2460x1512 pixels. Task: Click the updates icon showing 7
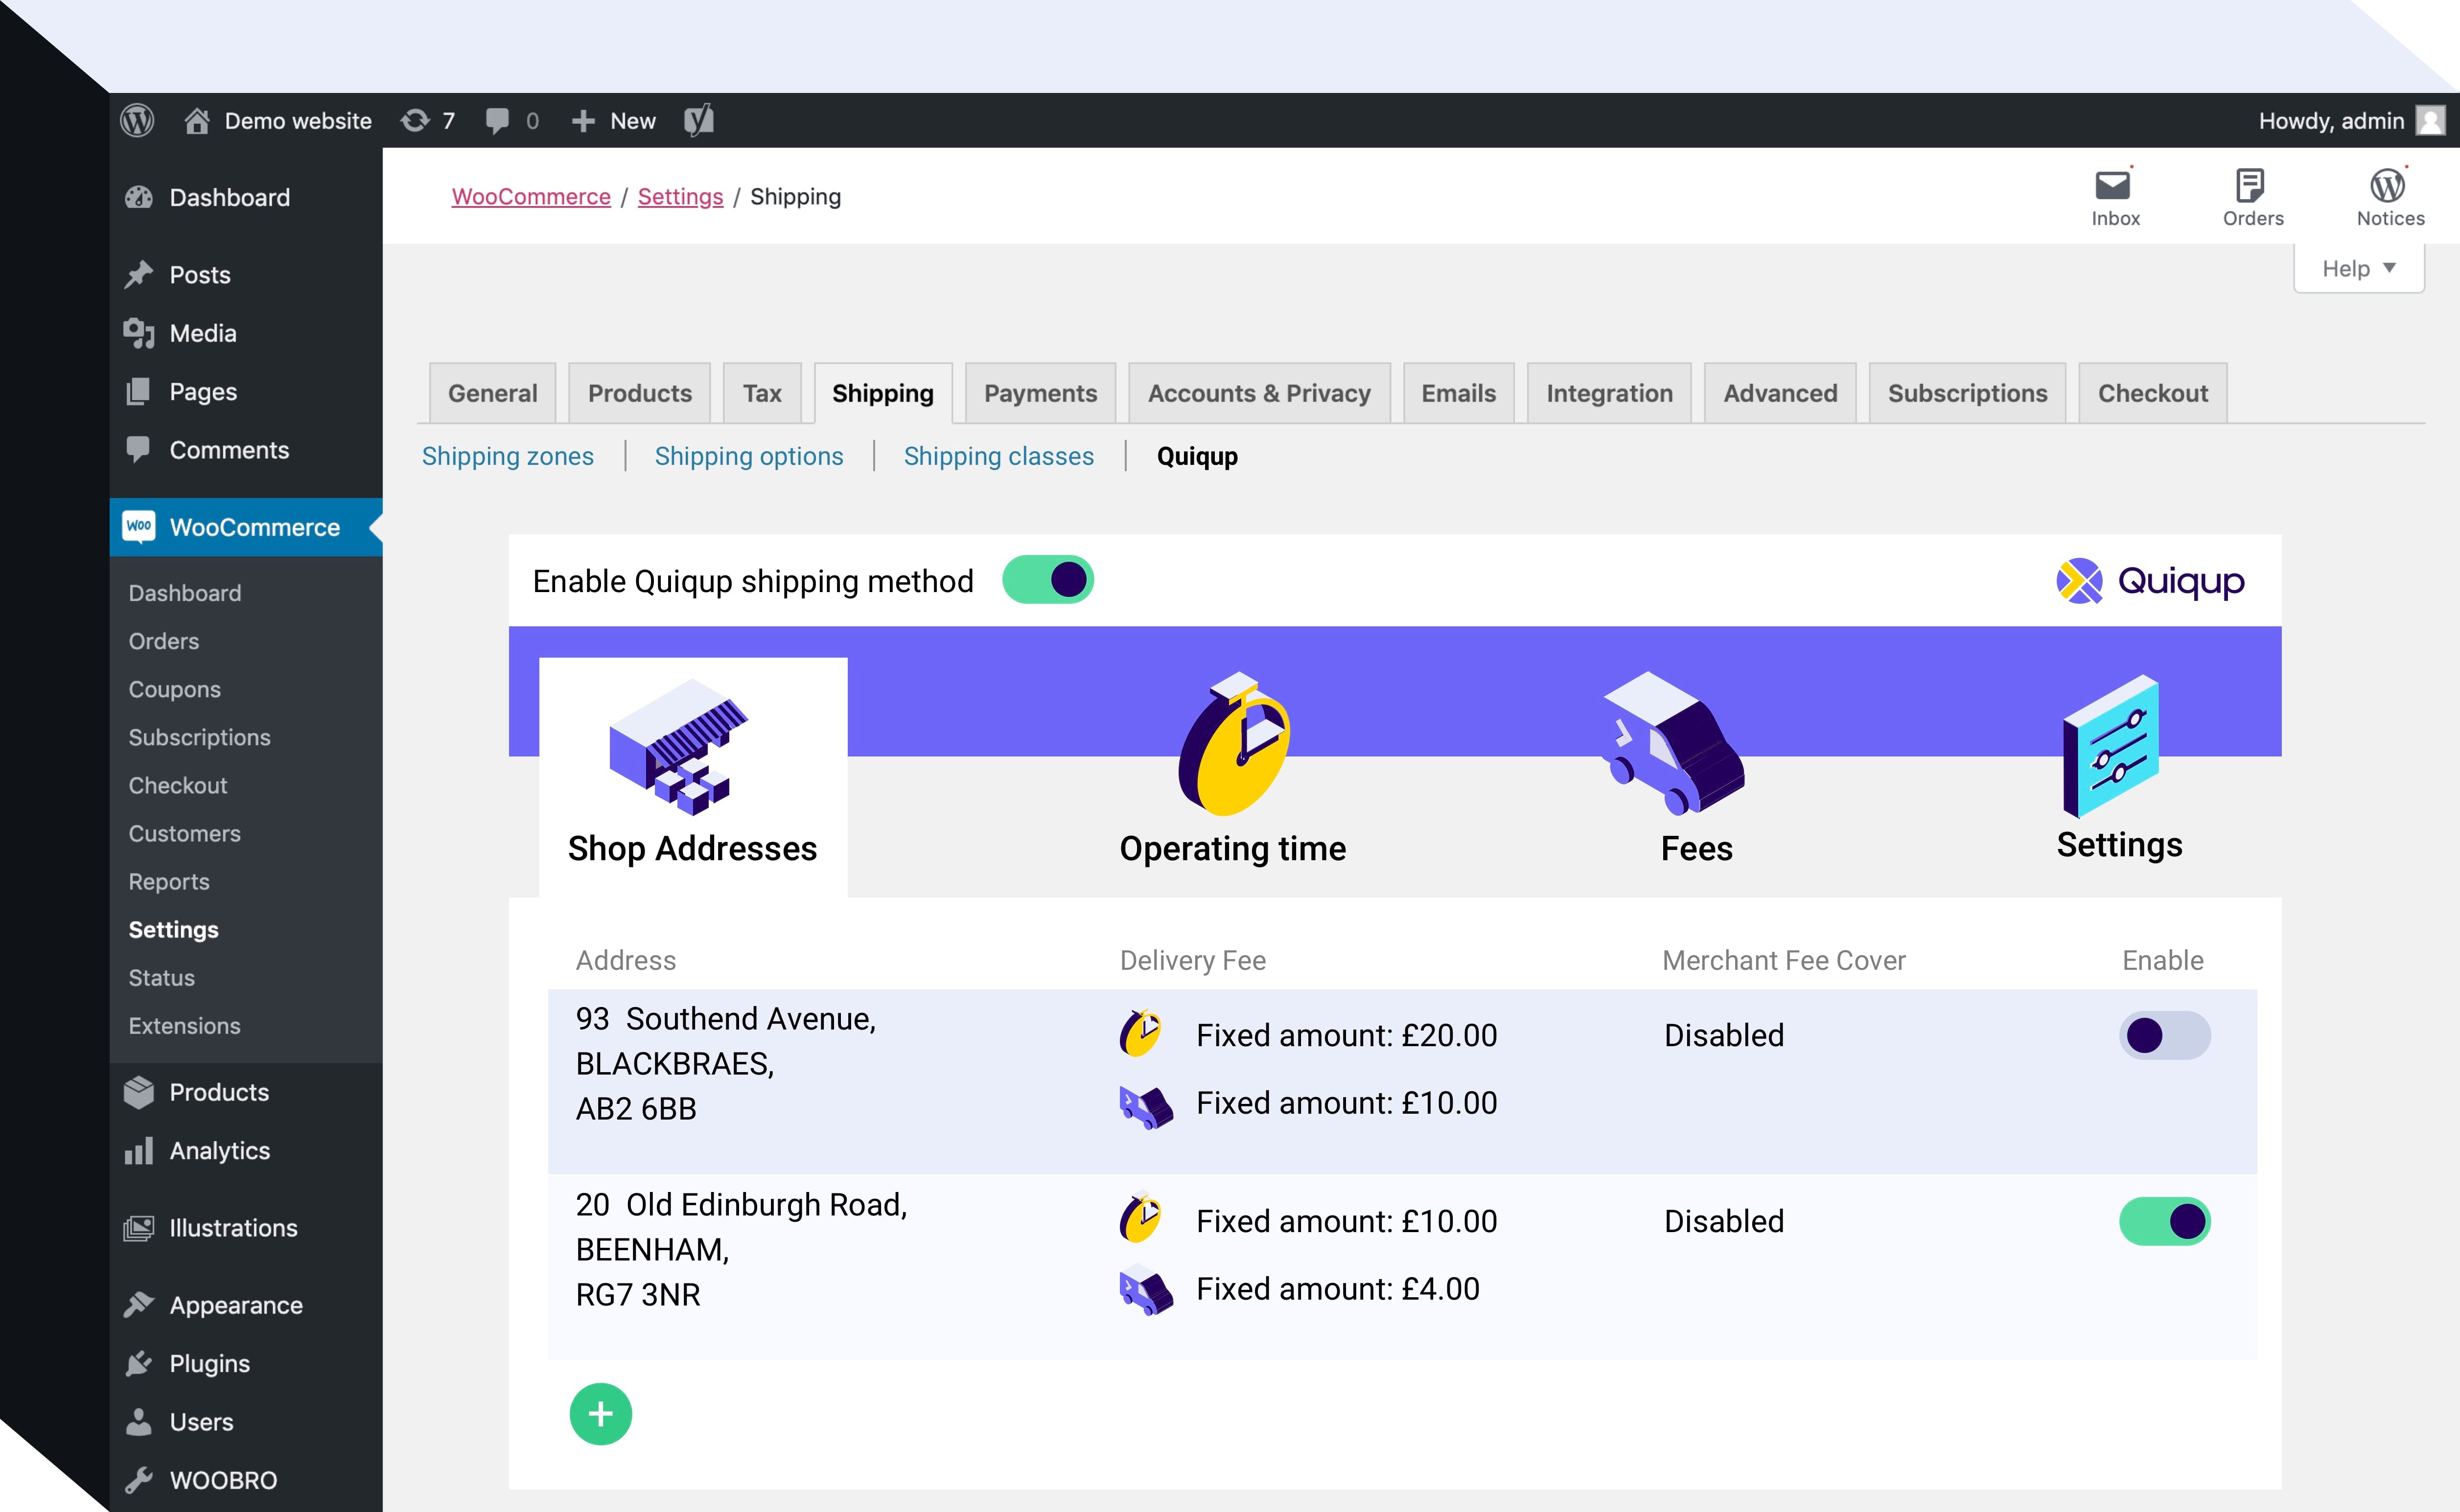click(x=428, y=121)
